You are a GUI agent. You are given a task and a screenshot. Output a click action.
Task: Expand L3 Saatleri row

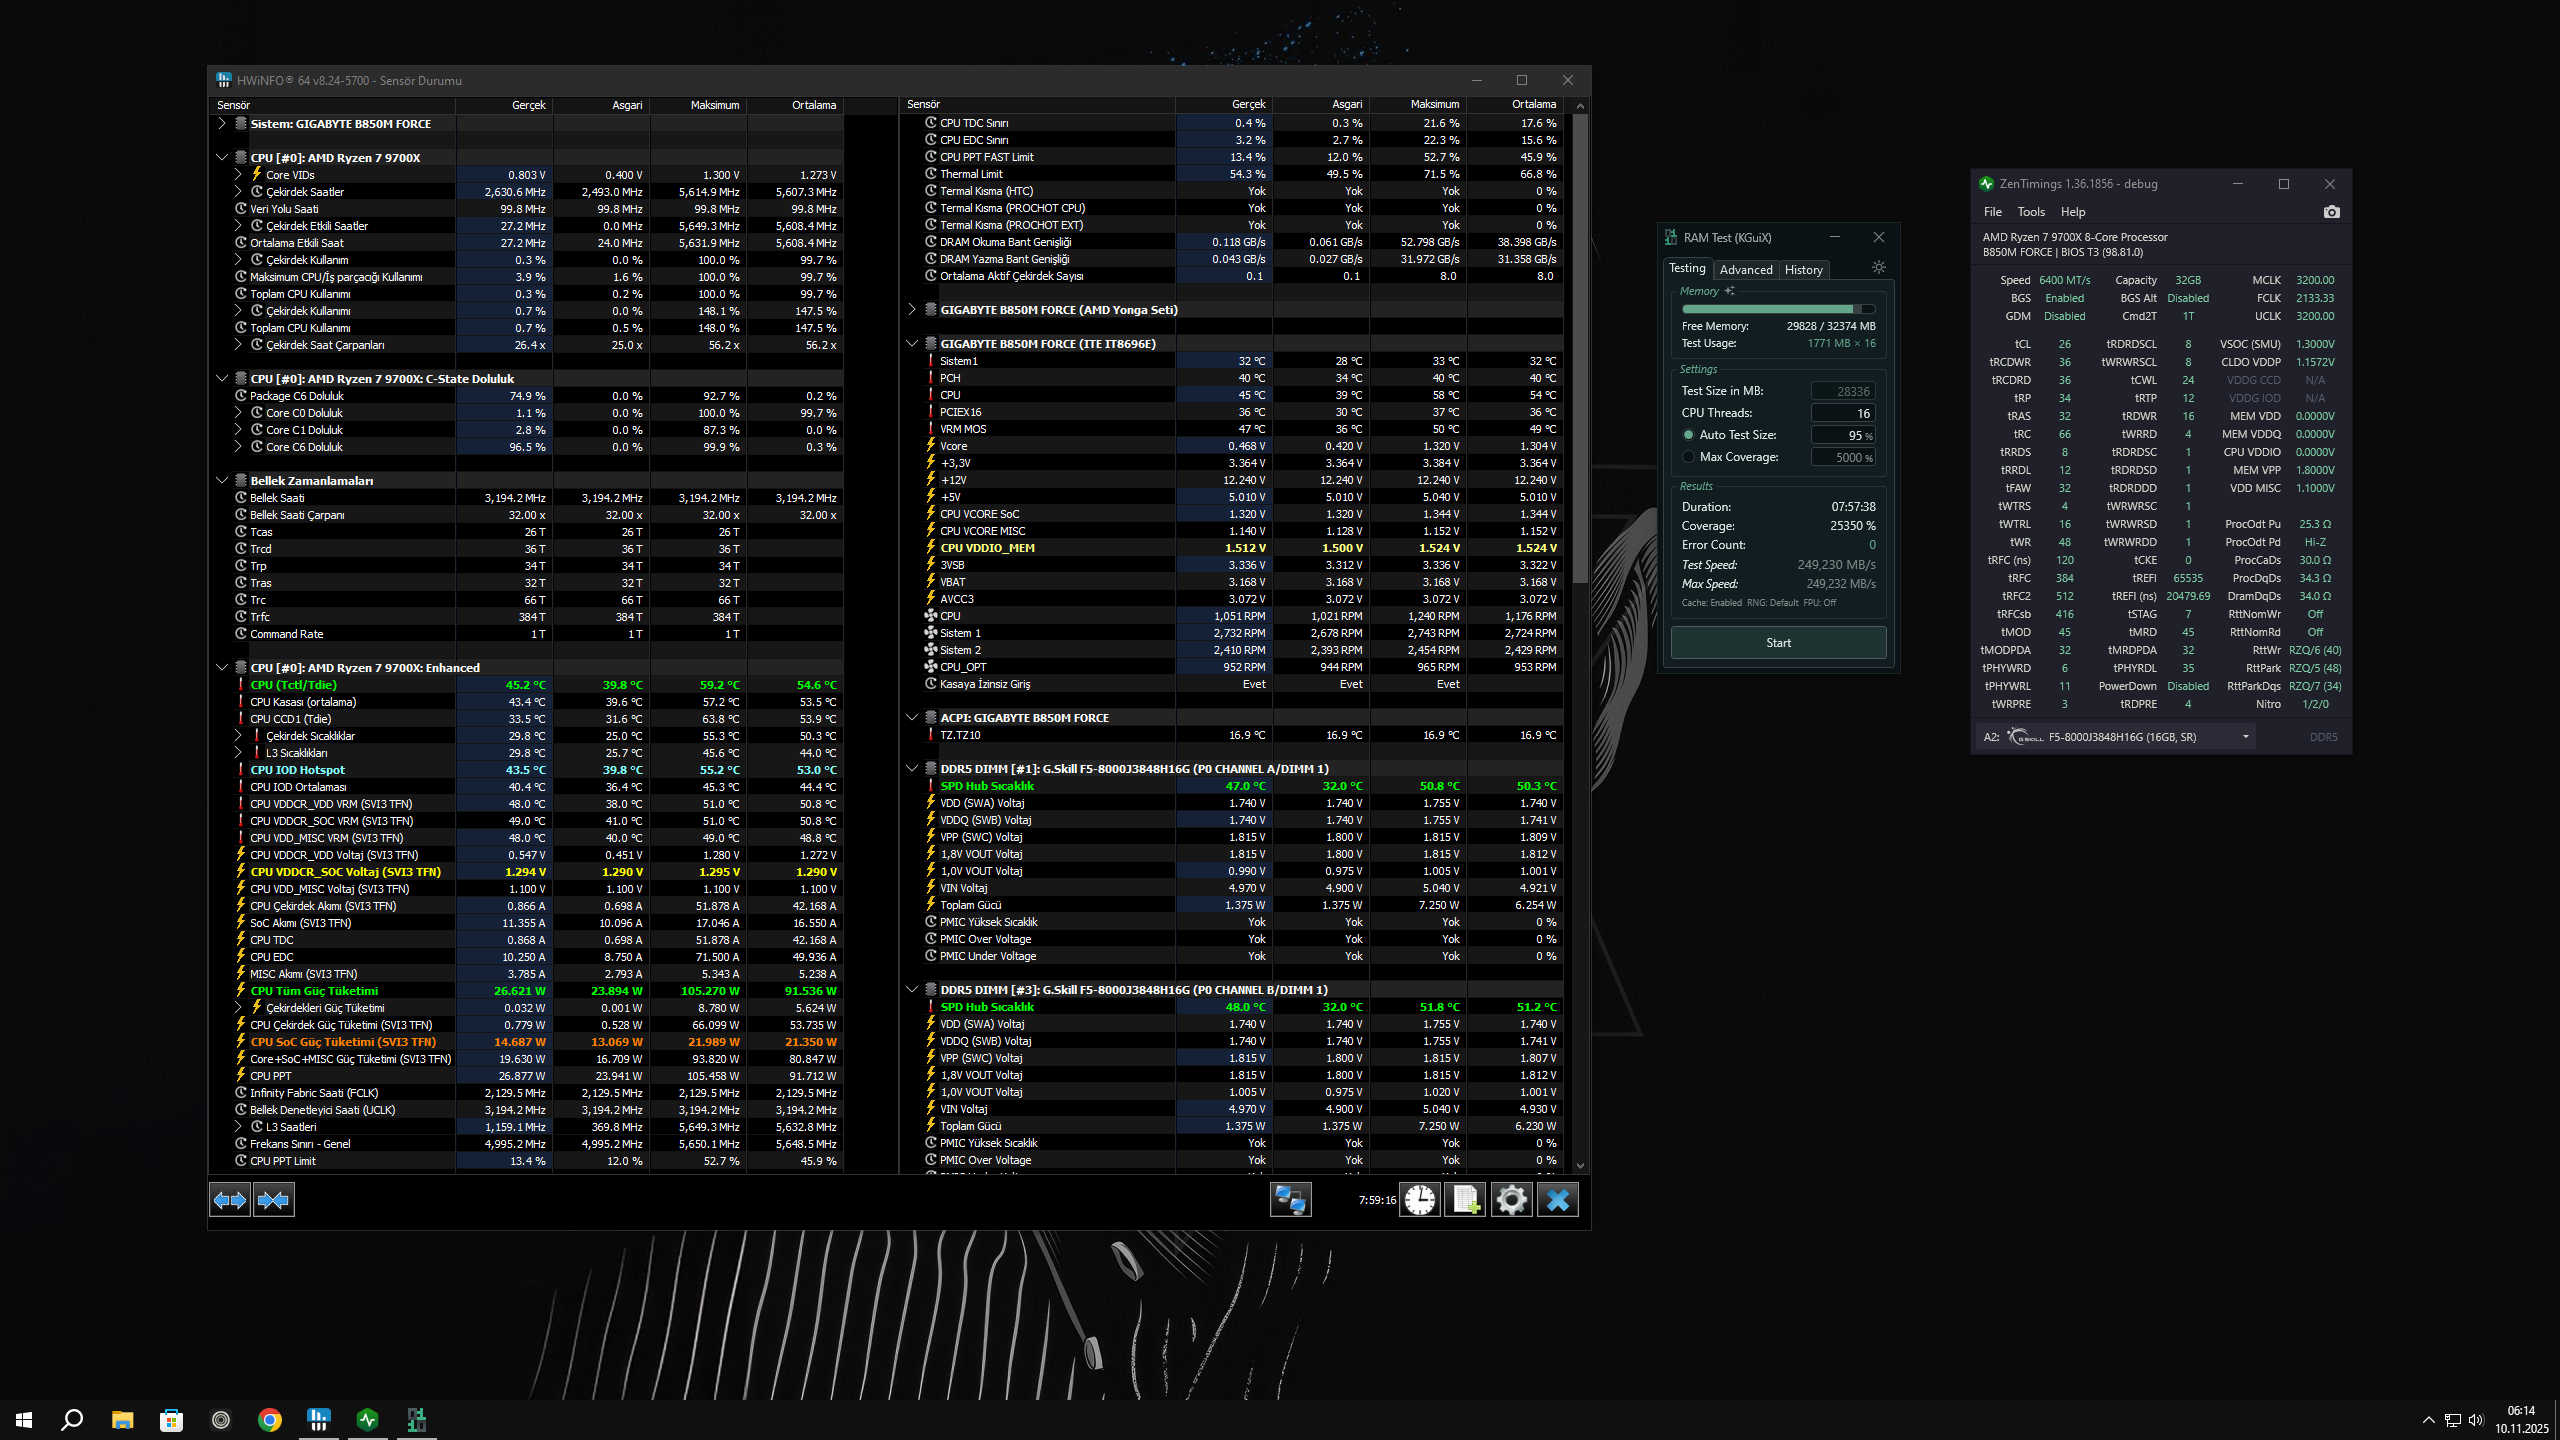(238, 1127)
